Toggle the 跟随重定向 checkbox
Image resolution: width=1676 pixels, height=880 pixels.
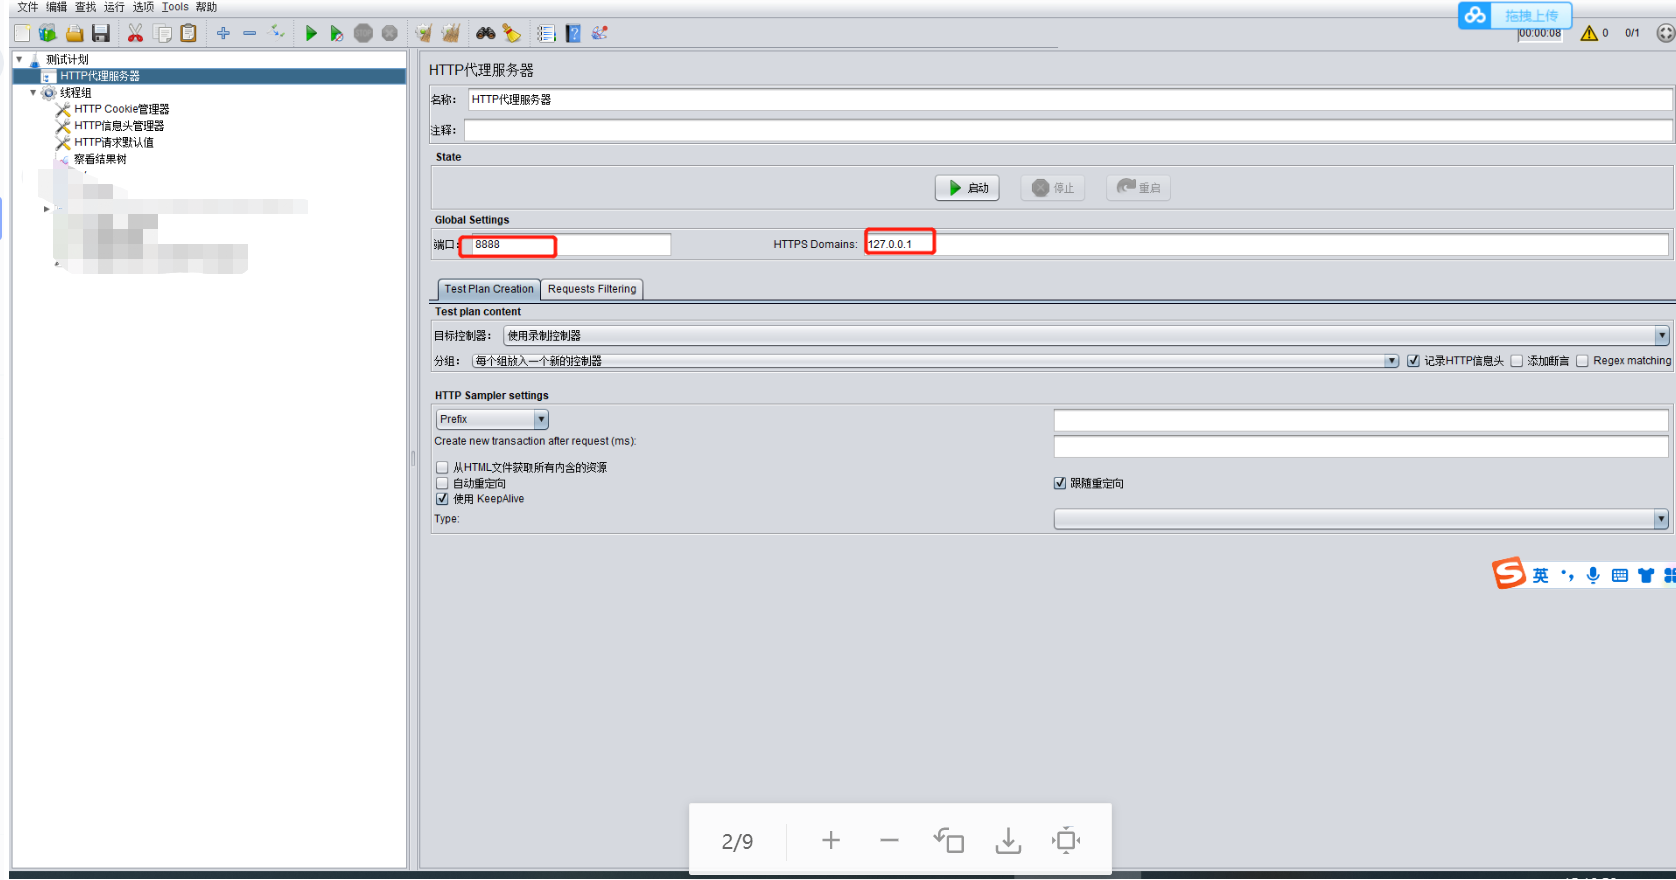(x=1060, y=483)
